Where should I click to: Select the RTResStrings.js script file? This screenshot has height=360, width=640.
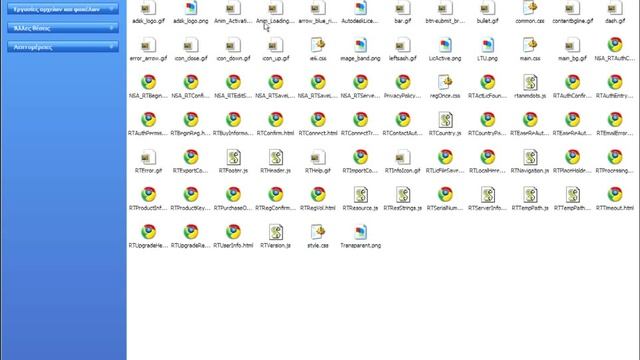403,195
